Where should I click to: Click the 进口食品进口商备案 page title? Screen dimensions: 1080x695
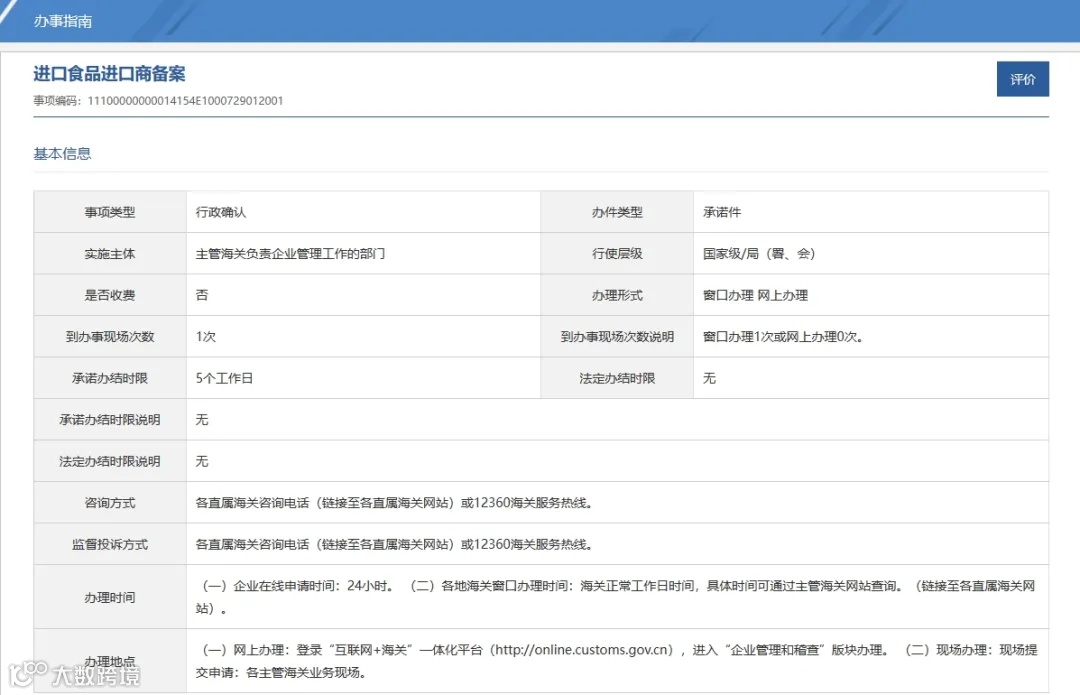click(x=110, y=74)
